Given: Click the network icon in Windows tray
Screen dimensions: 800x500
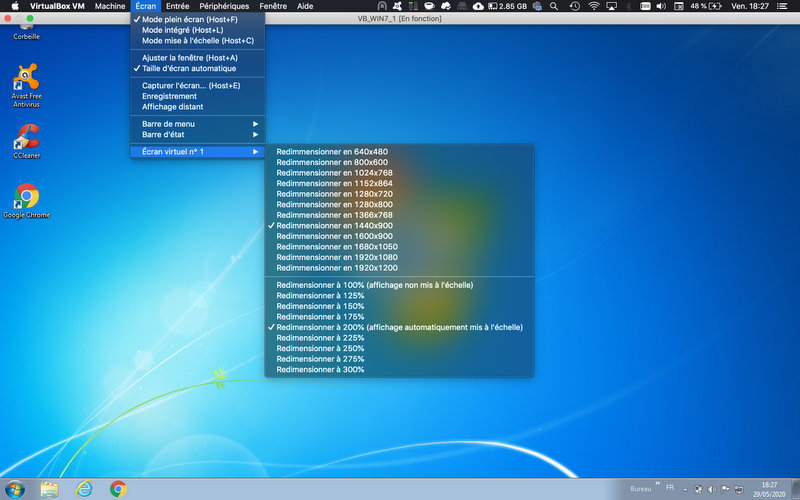Looking at the screenshot, I should click(738, 489).
